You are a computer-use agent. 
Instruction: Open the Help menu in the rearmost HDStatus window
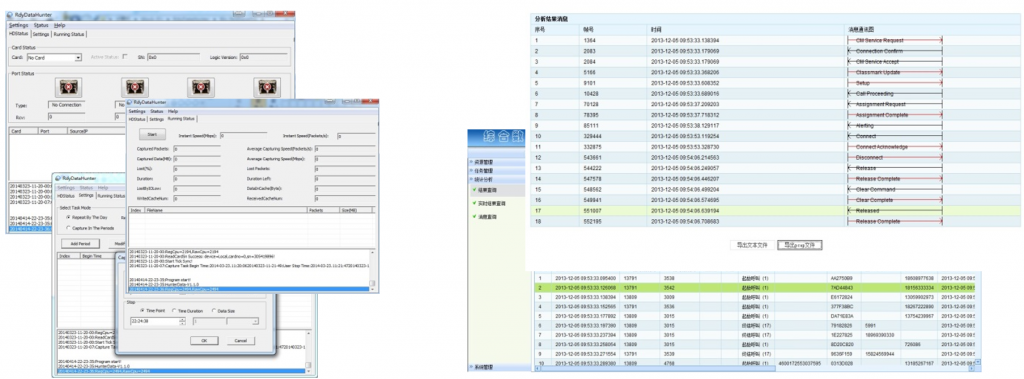pos(59,25)
